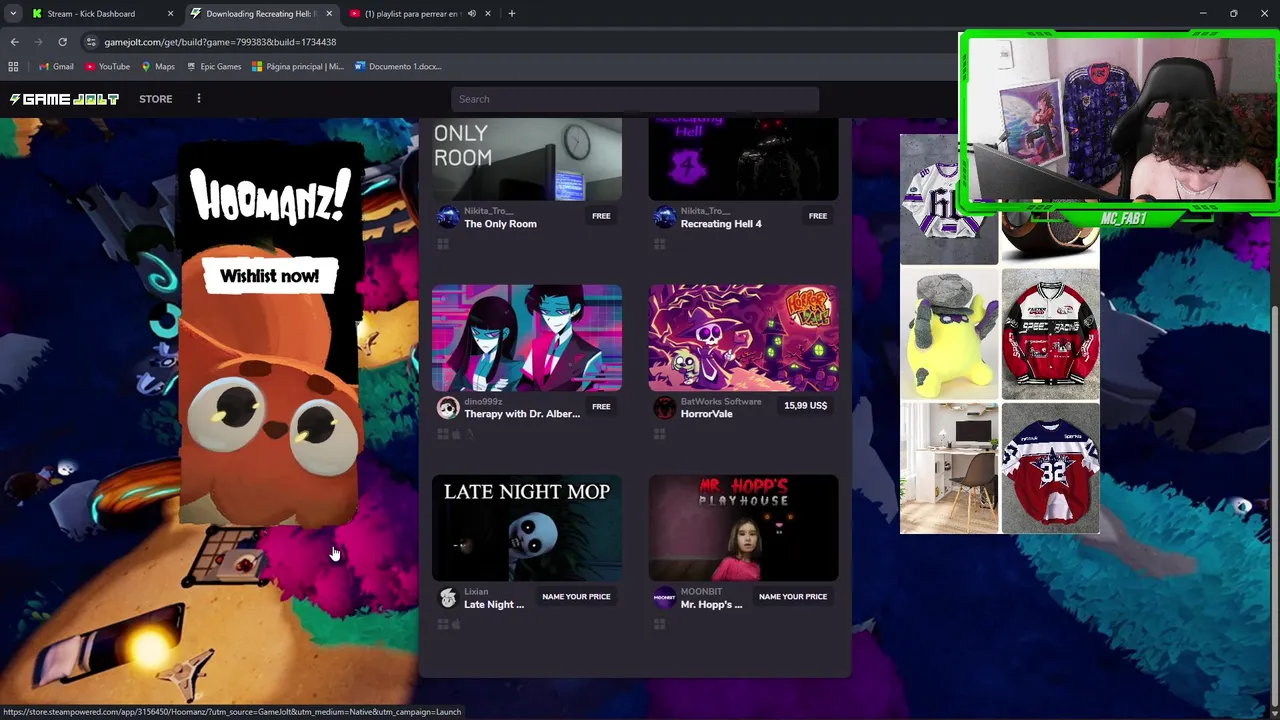Screen dimensions: 1280x720
Task: Close the Kick Dashboard tab
Action: (170, 13)
